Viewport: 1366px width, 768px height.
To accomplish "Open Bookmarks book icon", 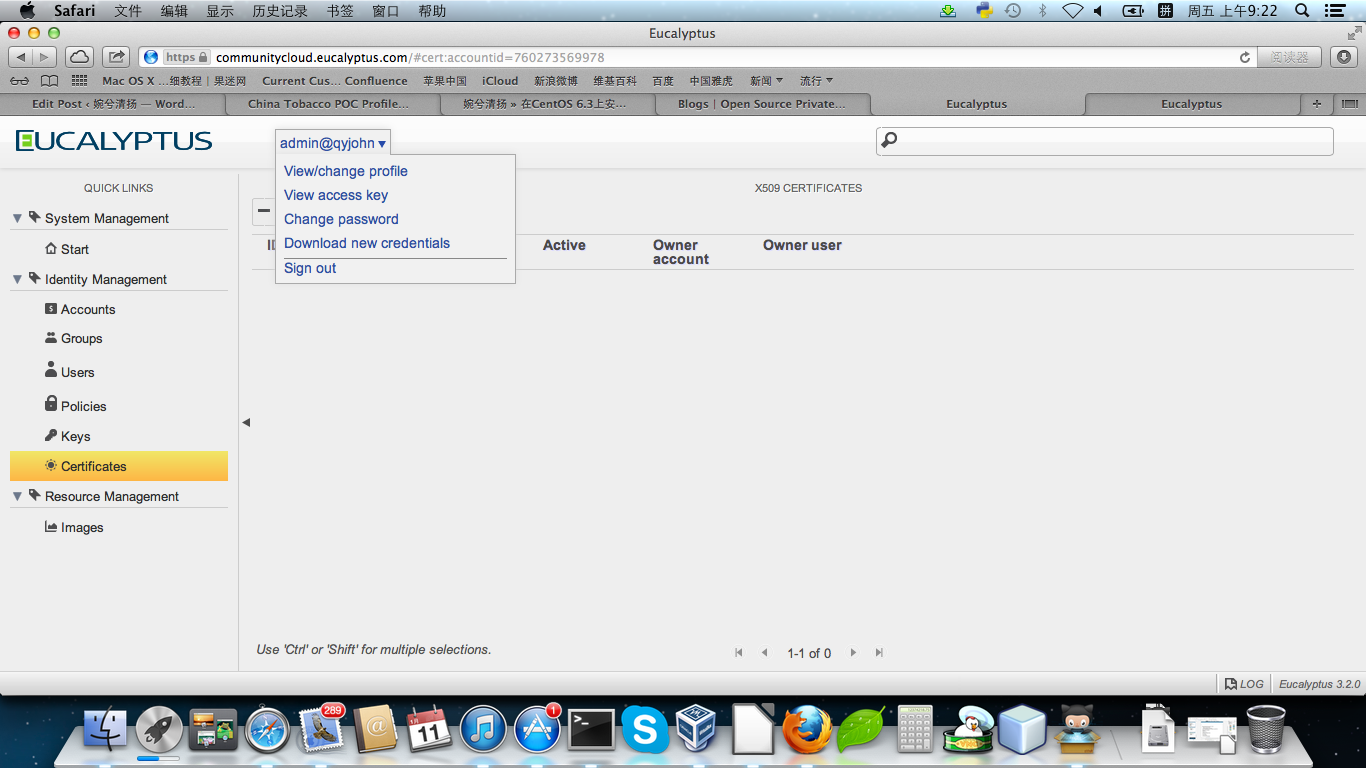I will pyautogui.click(x=49, y=81).
